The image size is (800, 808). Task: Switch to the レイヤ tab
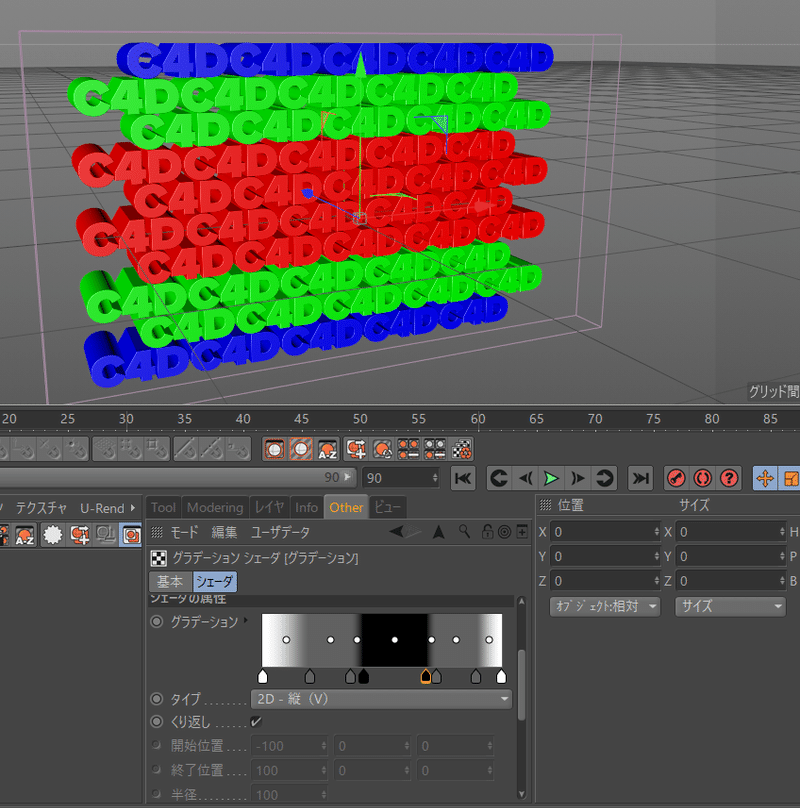(270, 508)
